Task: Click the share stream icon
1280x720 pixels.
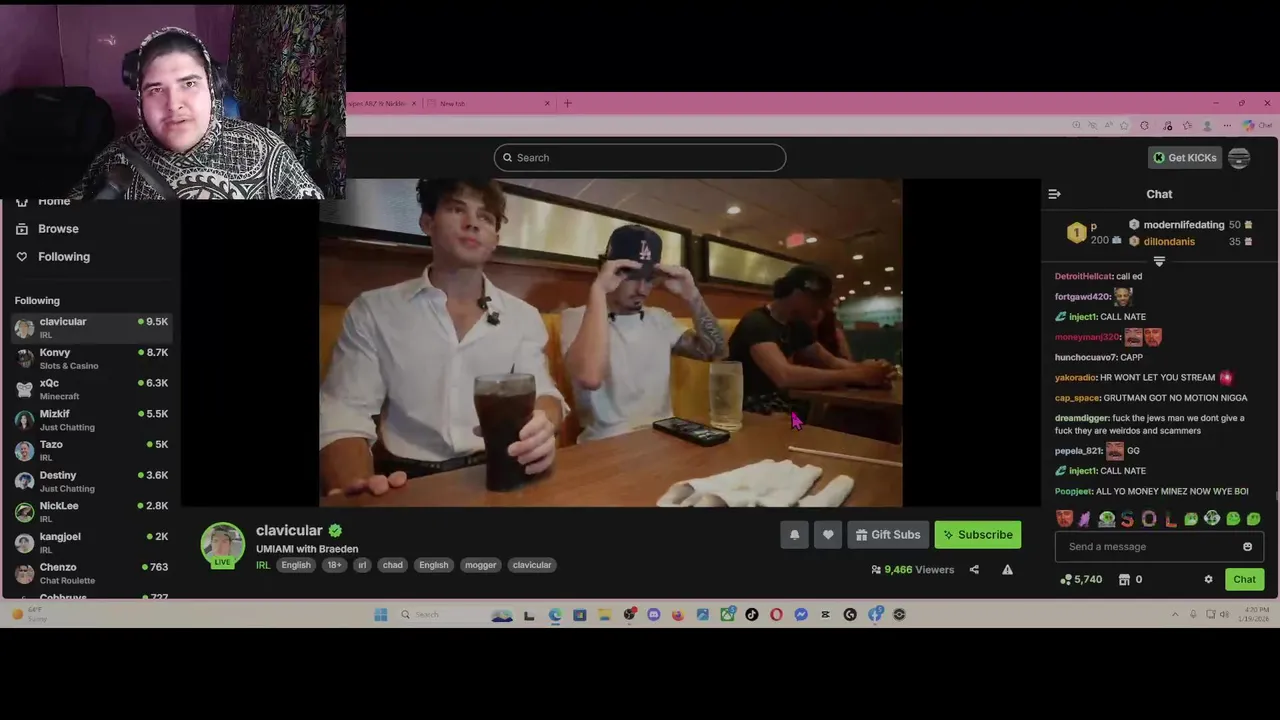Action: [x=974, y=570]
